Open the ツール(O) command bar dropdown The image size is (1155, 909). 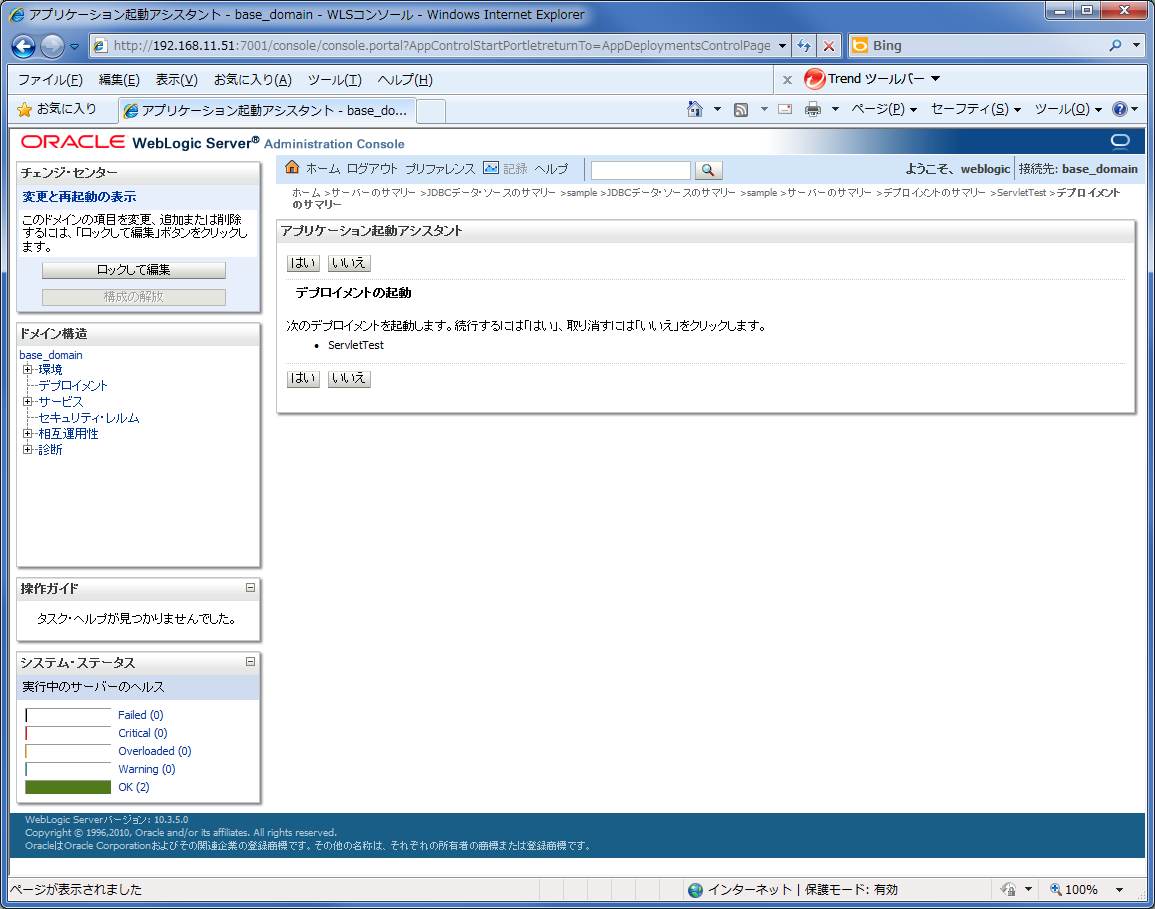point(1068,109)
